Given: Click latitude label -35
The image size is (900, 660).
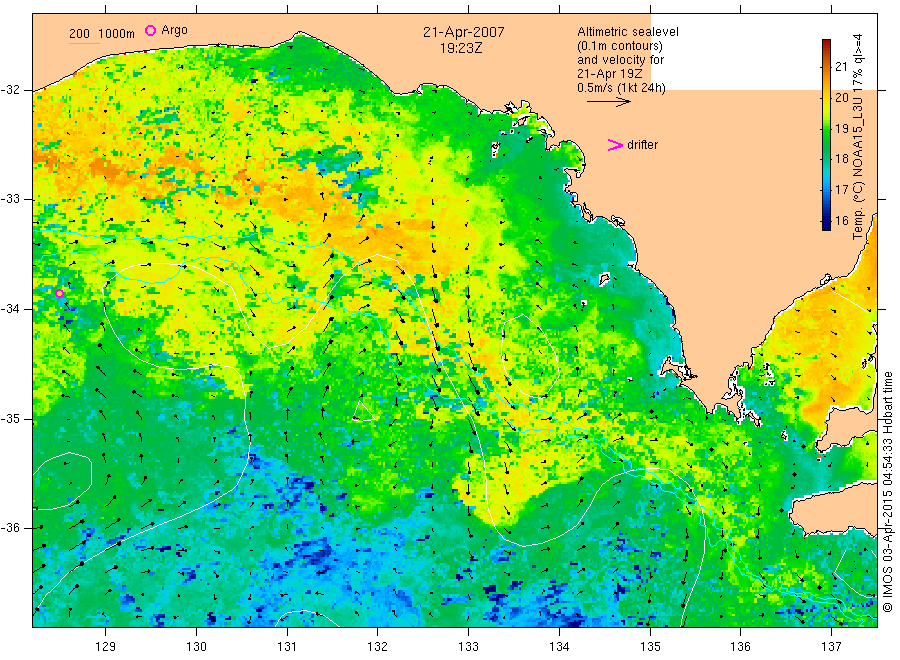Looking at the screenshot, I should point(10,418).
